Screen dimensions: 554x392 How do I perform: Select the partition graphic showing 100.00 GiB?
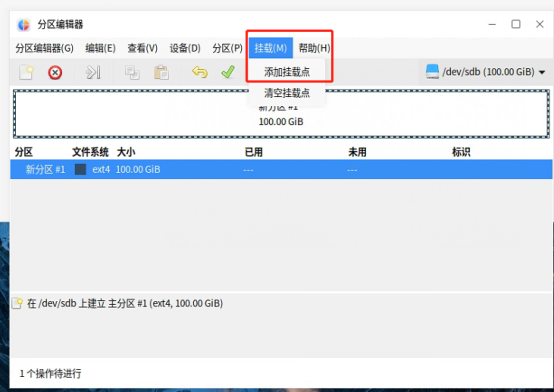coord(281,114)
